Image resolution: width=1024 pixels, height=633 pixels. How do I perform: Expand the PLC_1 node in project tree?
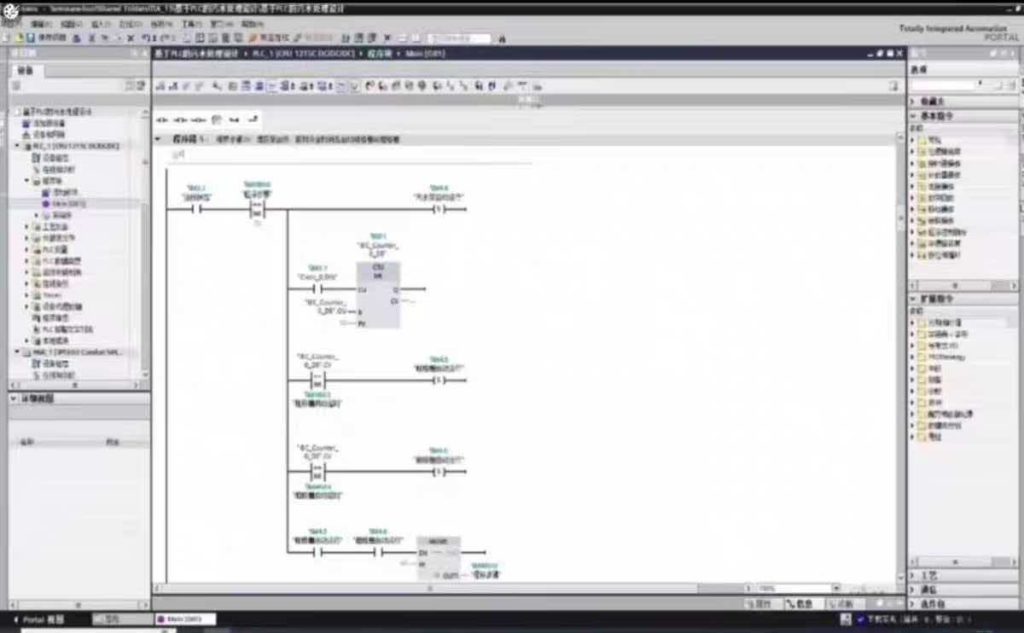[18, 146]
